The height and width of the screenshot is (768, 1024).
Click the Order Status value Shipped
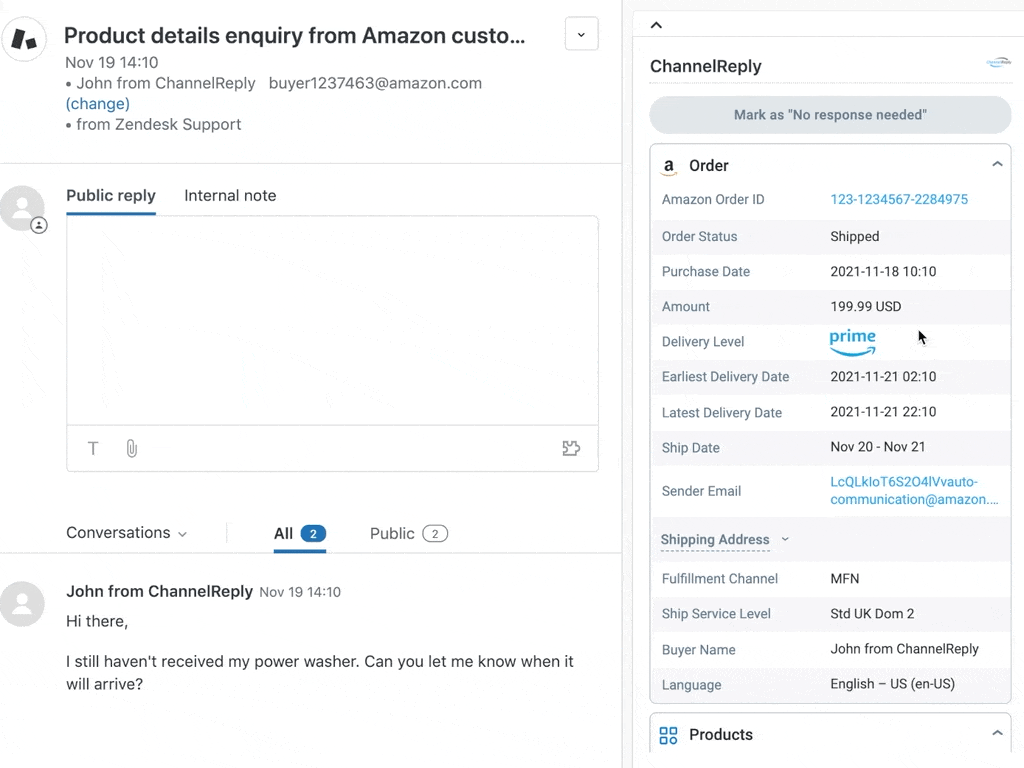[x=855, y=236]
